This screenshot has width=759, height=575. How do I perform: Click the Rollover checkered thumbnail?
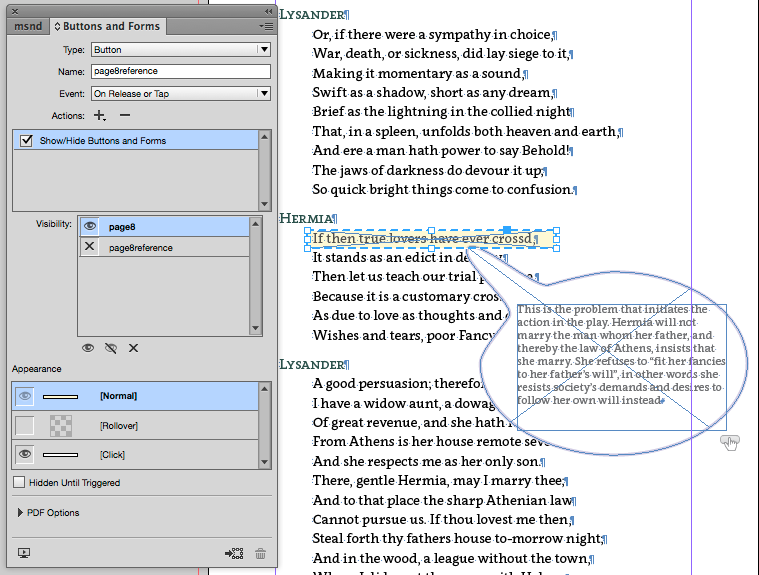pos(61,426)
